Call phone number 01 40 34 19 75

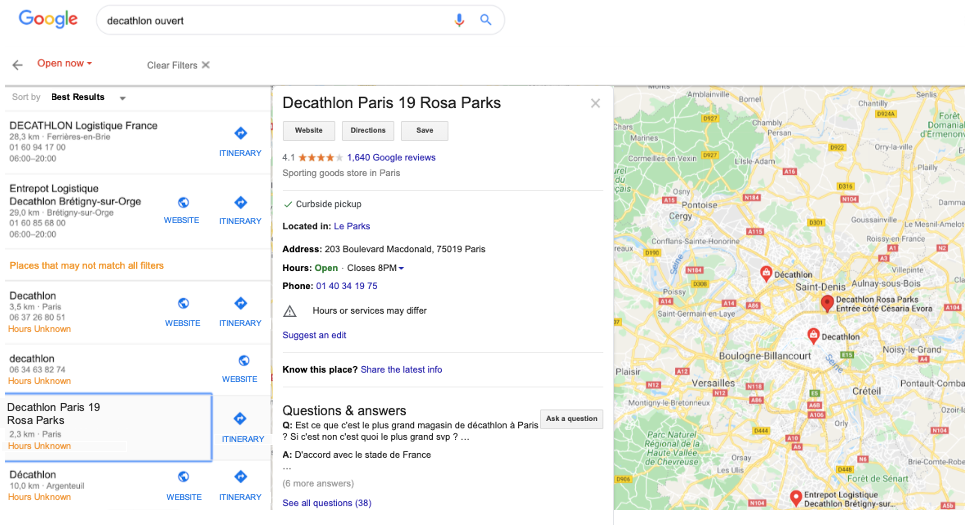point(346,286)
